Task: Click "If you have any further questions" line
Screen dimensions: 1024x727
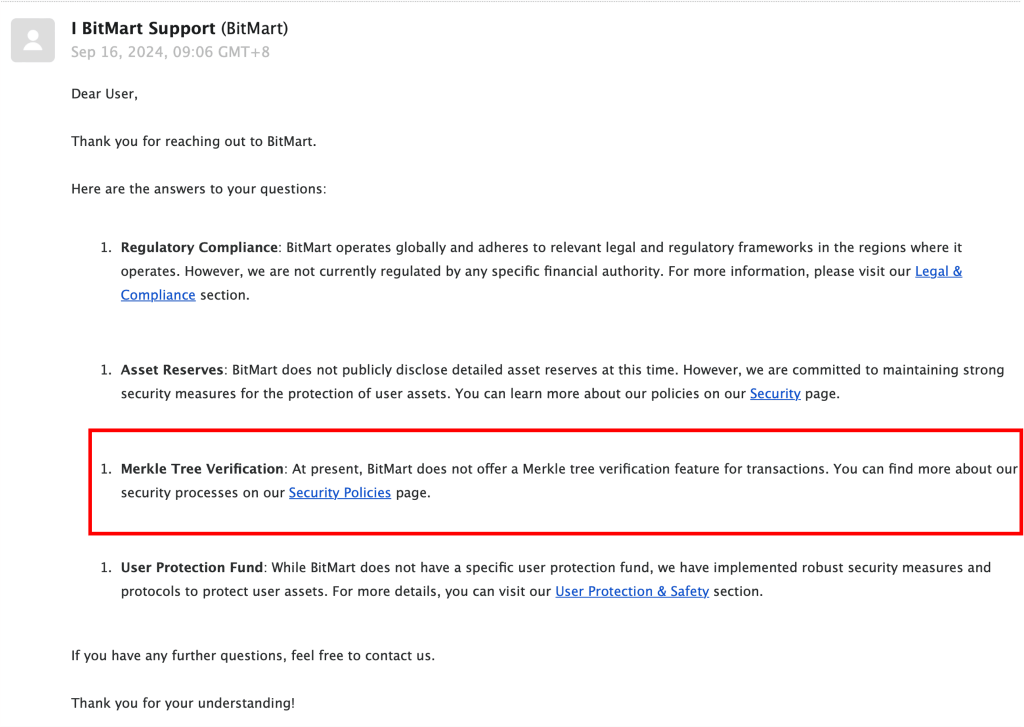Action: (253, 656)
